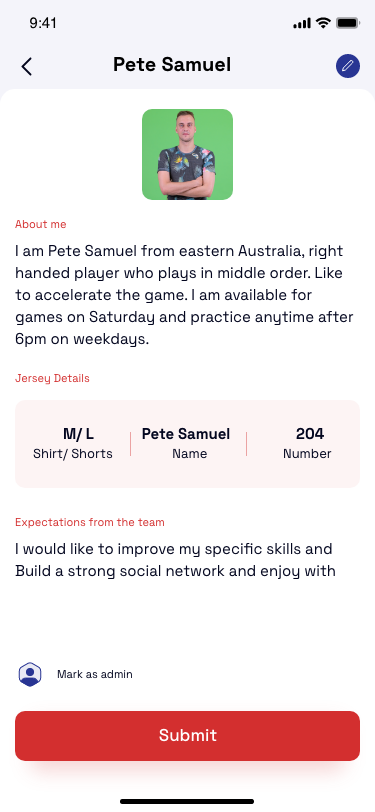Tap the admin badge icon
Viewport: 375px width, 812px height.
(30, 674)
